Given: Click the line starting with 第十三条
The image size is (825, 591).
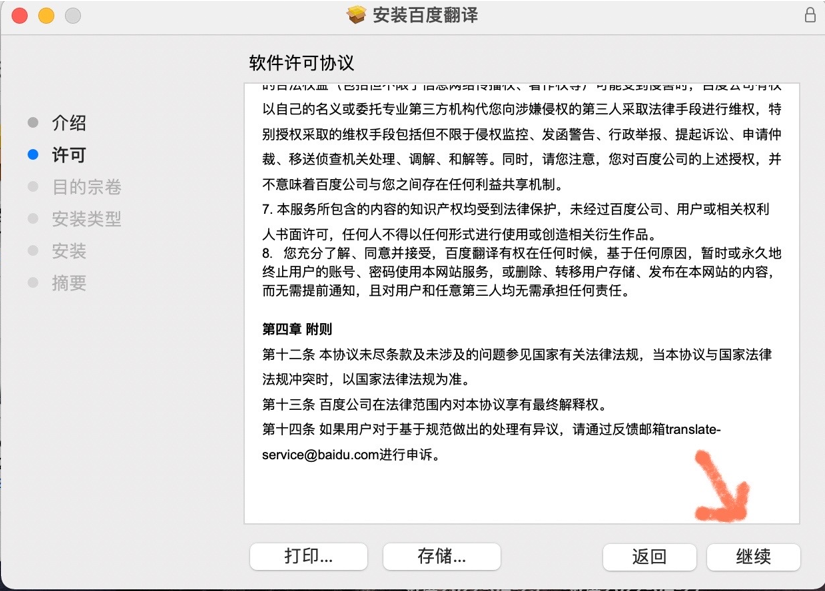Looking at the screenshot, I should (x=436, y=404).
